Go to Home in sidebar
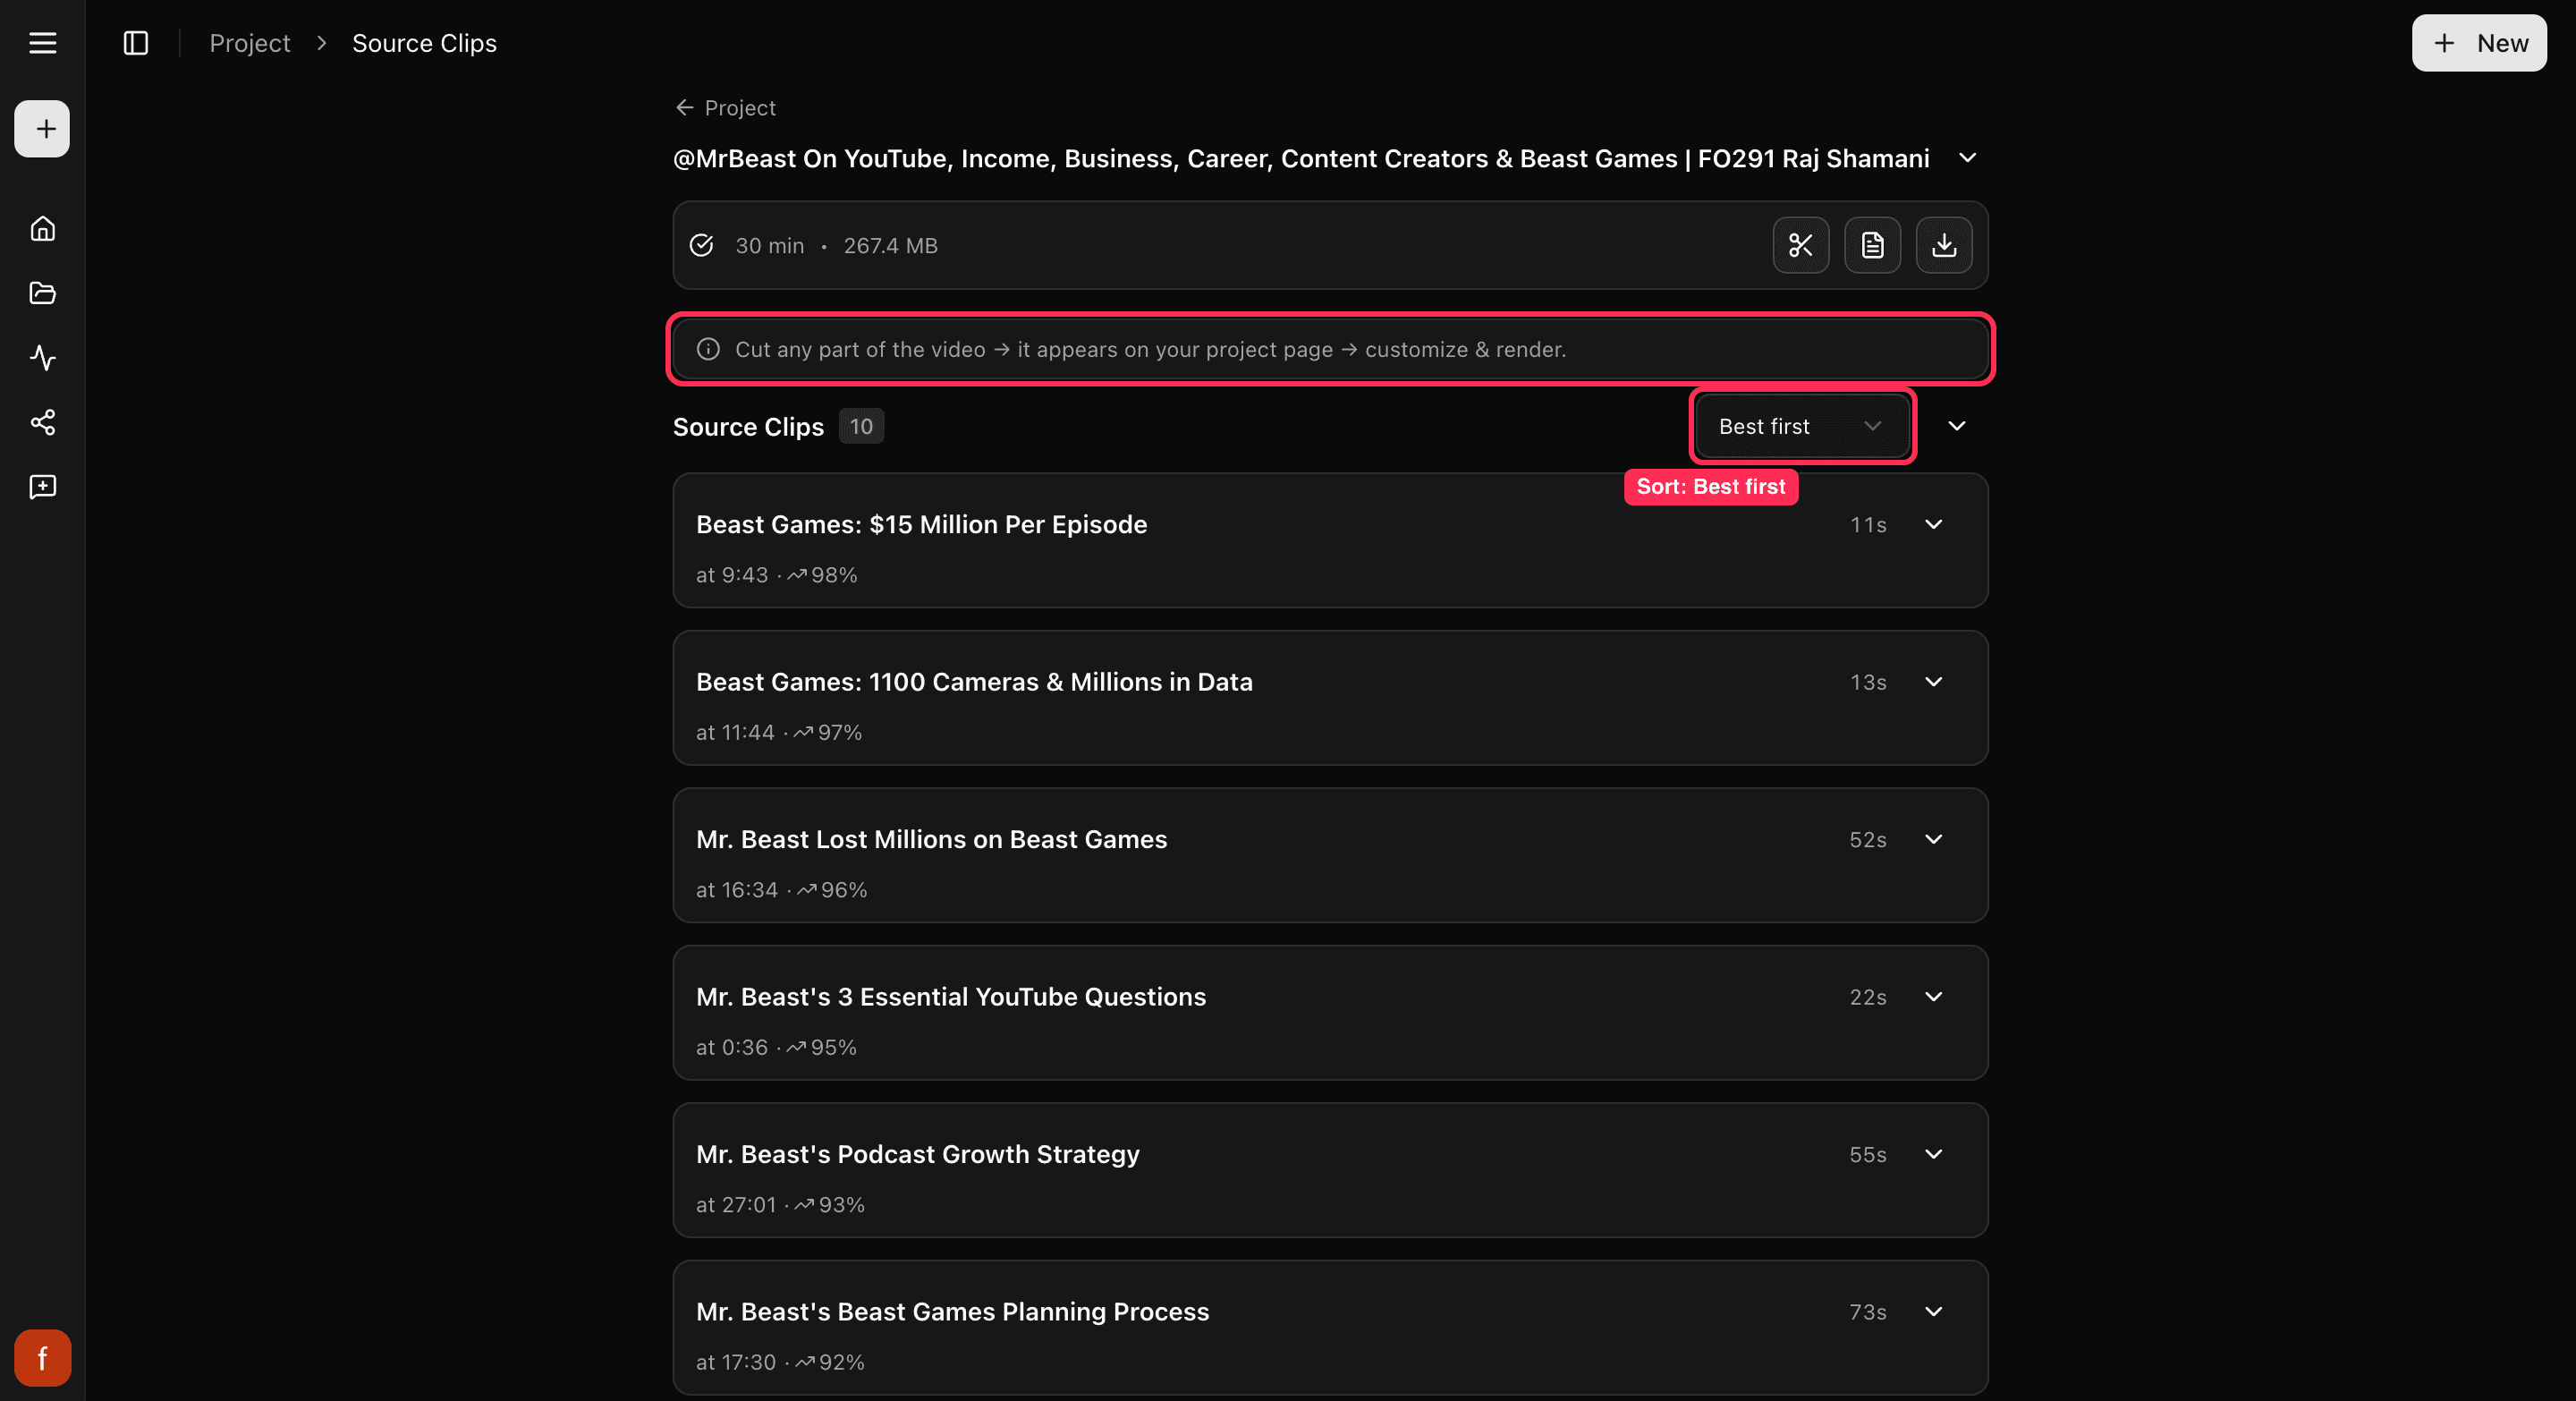 (x=42, y=229)
